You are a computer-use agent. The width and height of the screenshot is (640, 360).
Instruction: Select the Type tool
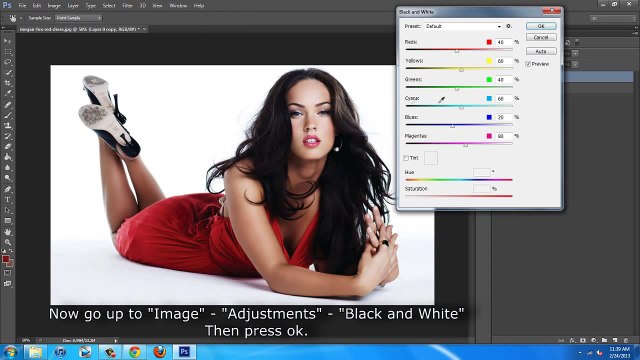(8, 200)
